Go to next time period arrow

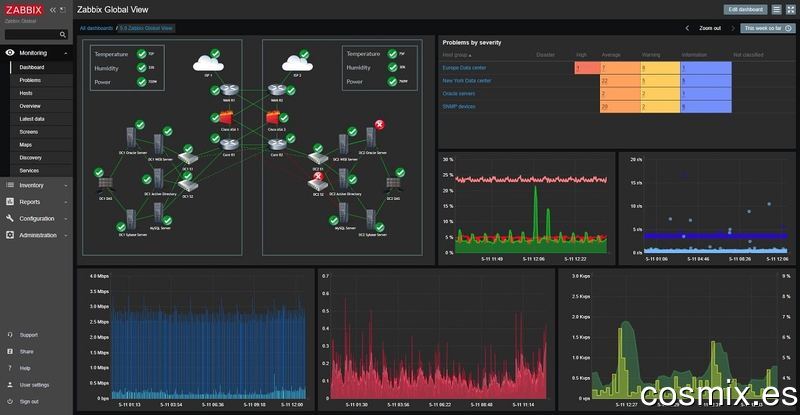click(733, 28)
